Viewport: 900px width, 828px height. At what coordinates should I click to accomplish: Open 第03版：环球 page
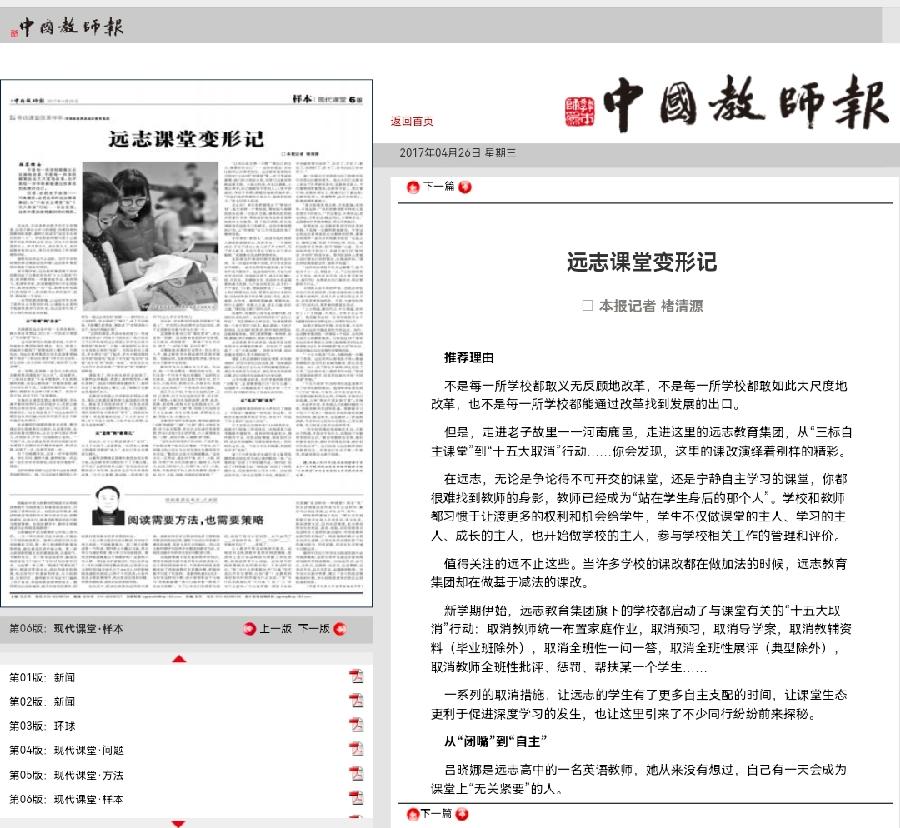[x=42, y=726]
